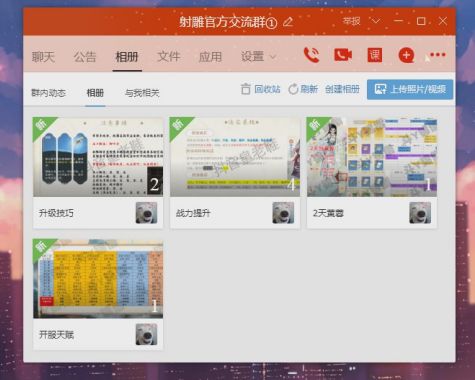Click 刷新 to refresh albums
This screenshot has height=380, width=475.
[303, 89]
